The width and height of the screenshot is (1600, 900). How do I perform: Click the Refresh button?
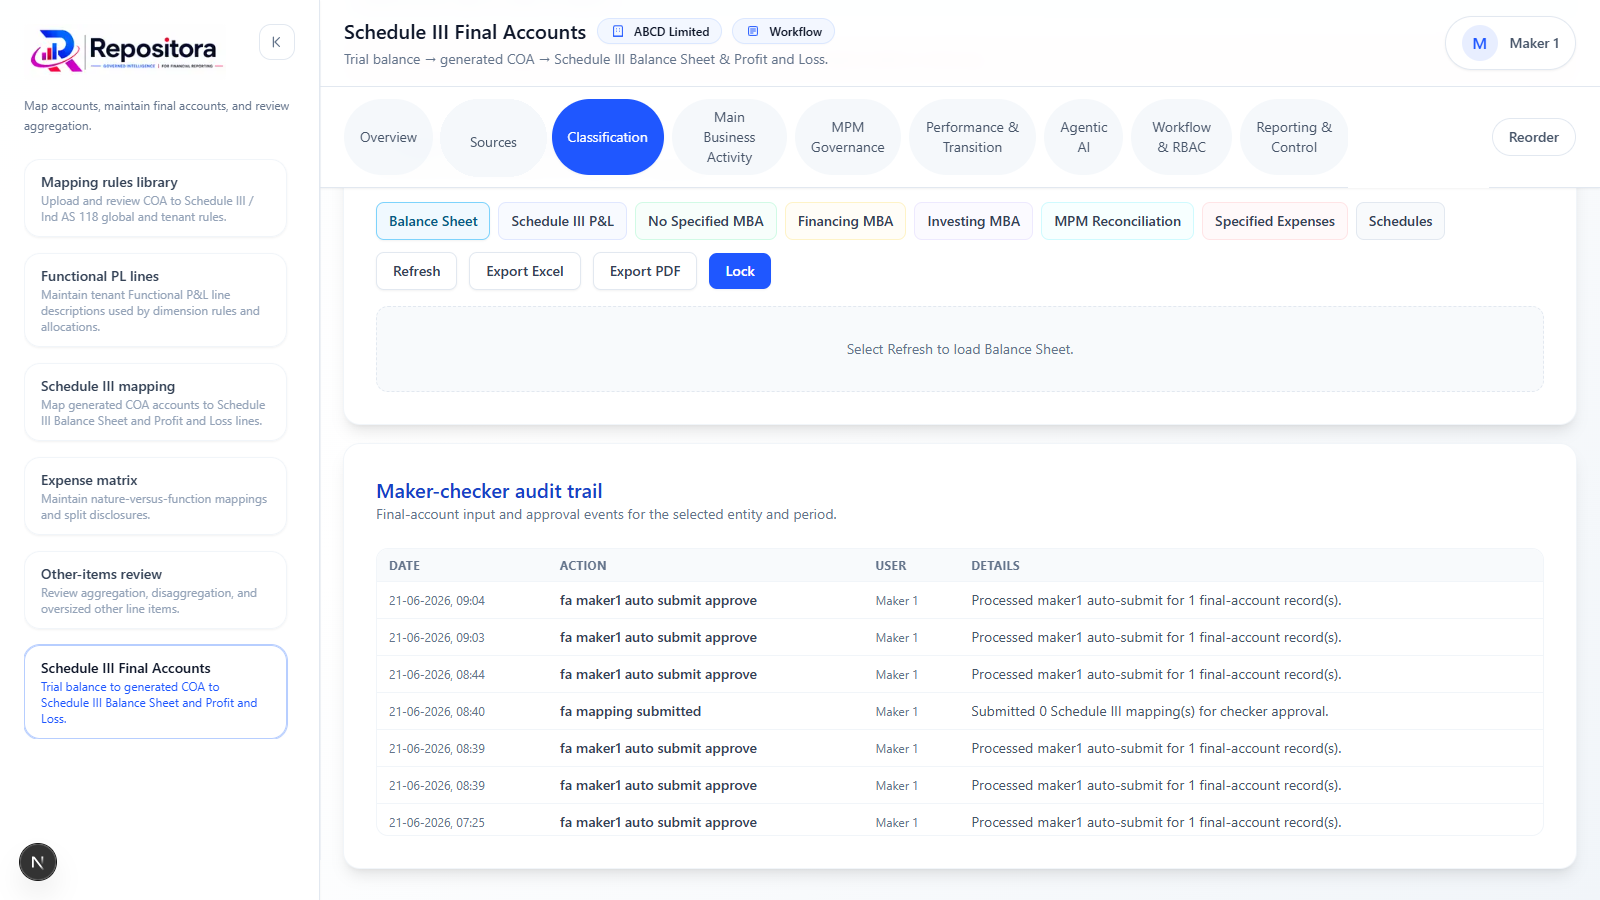[416, 271]
